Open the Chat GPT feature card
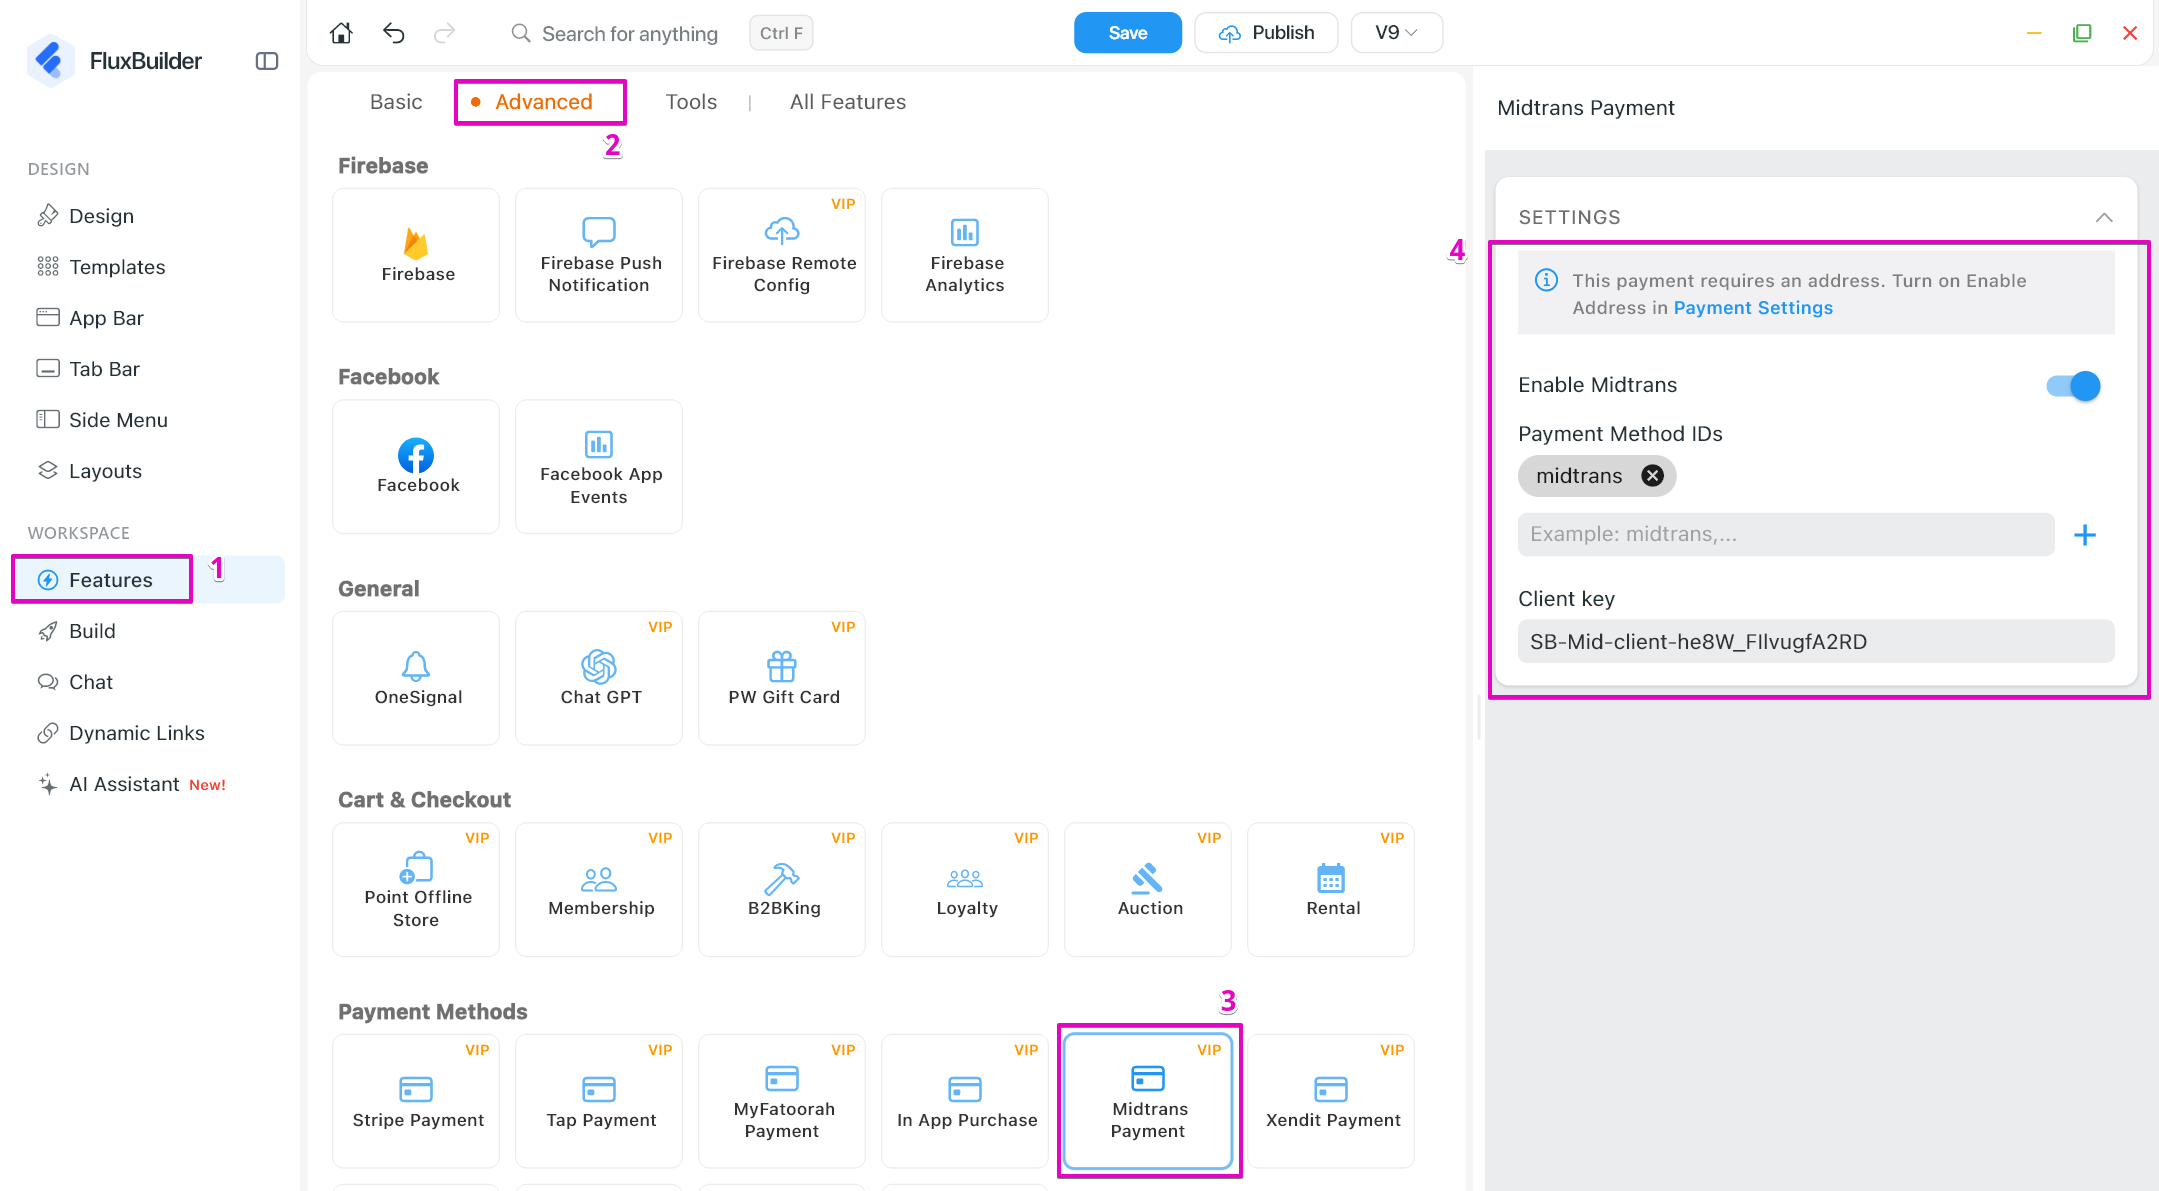Image resolution: width=2159 pixels, height=1191 pixels. 599,678
